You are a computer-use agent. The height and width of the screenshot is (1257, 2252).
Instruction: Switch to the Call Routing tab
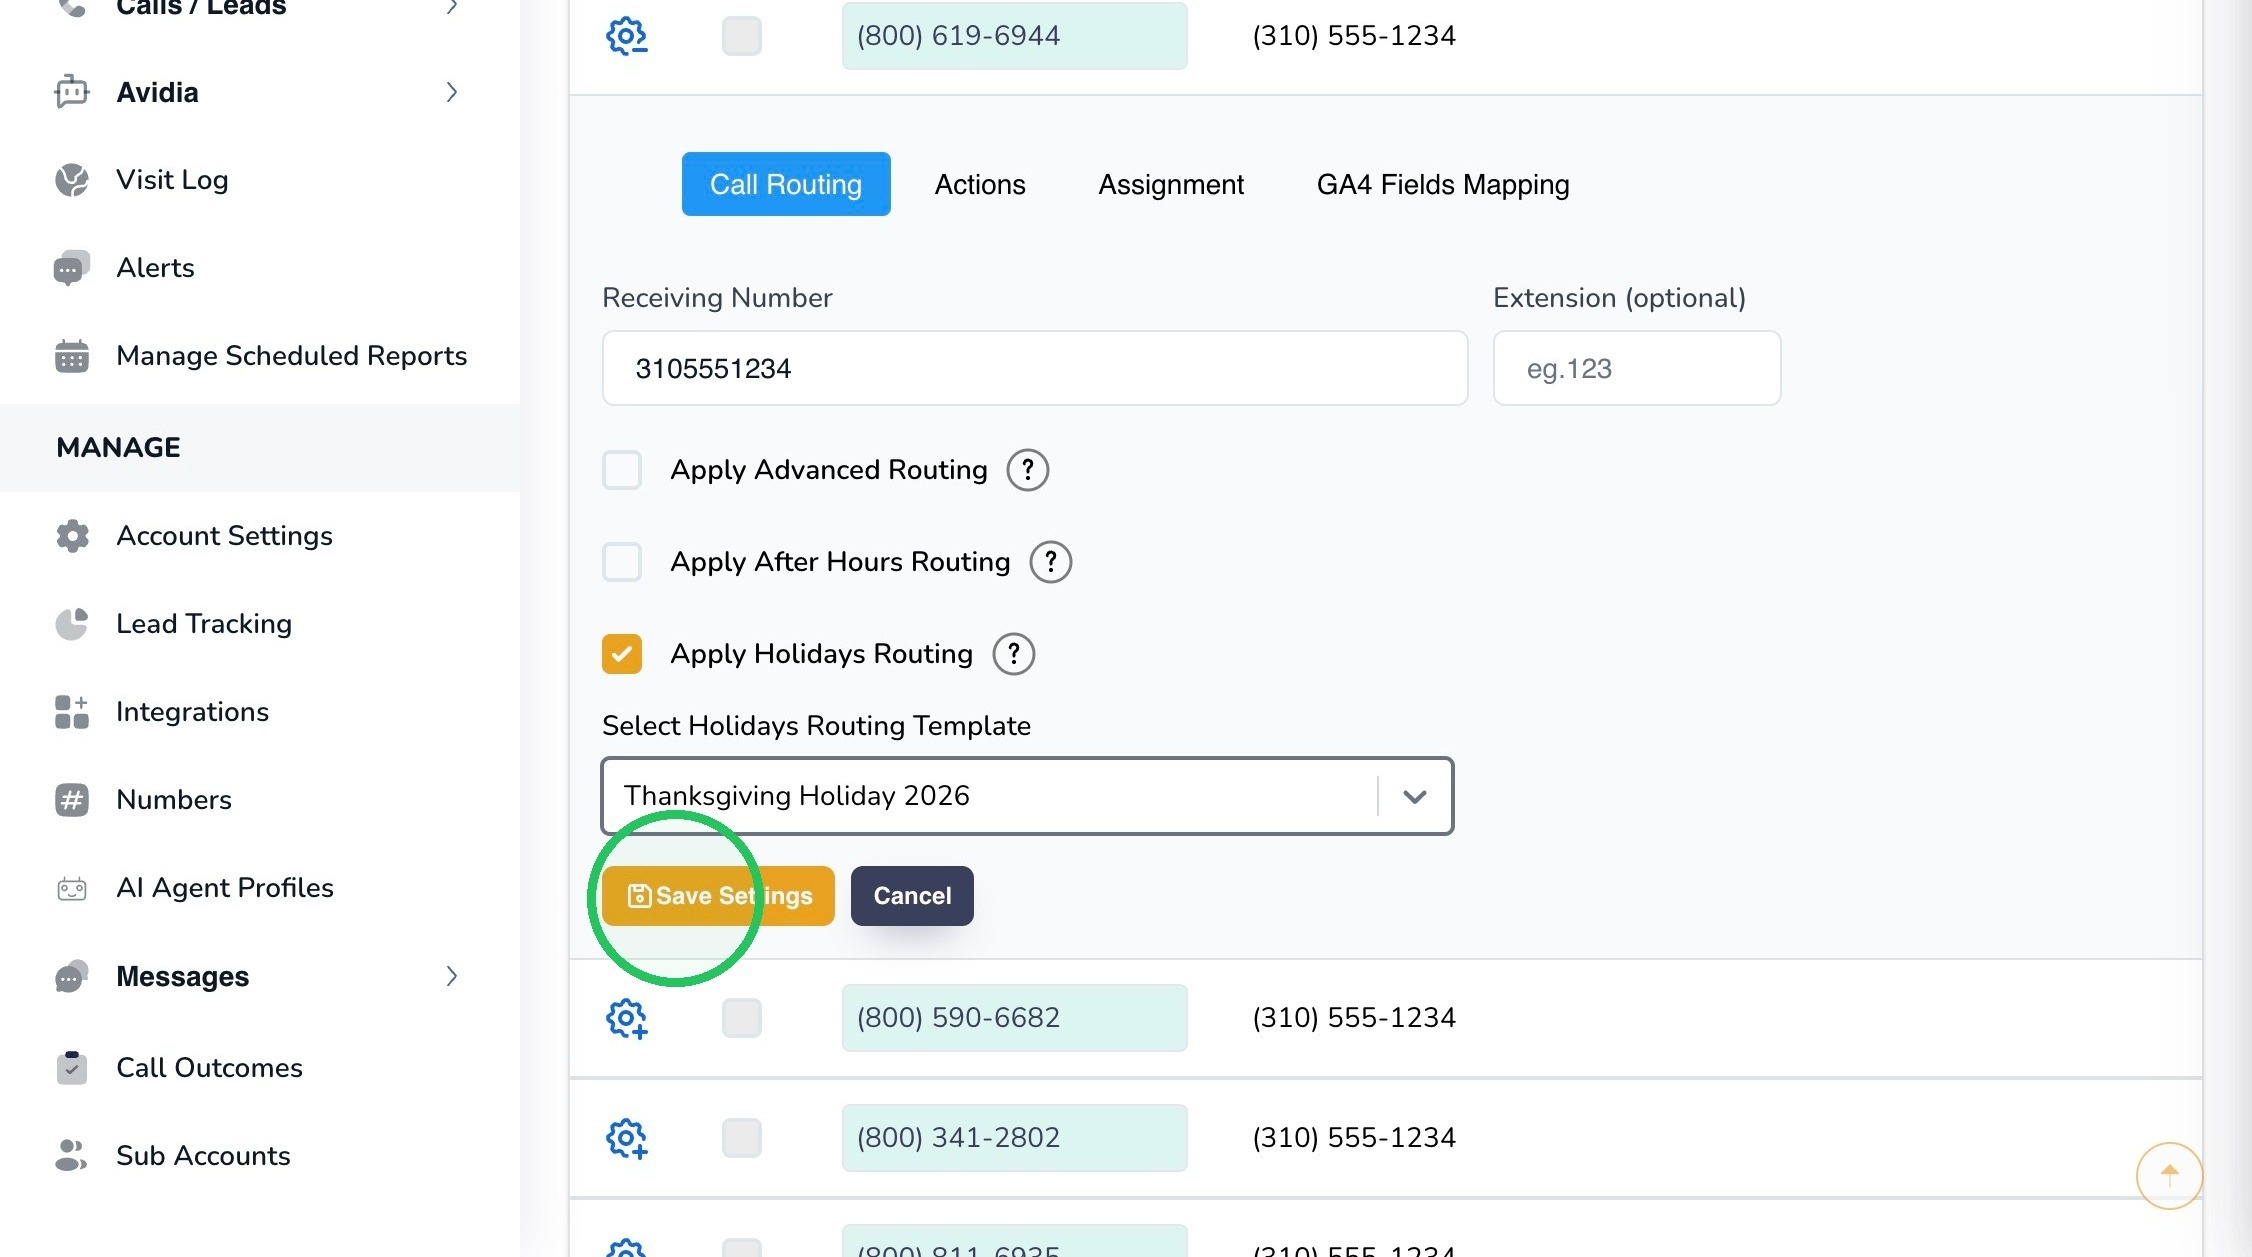tap(786, 184)
